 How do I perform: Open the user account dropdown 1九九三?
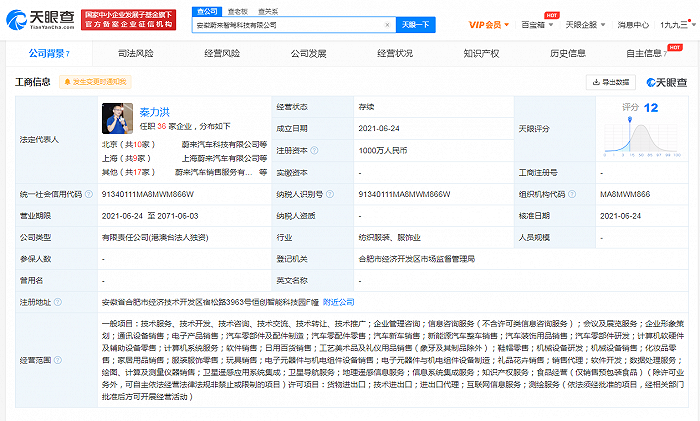677,25
